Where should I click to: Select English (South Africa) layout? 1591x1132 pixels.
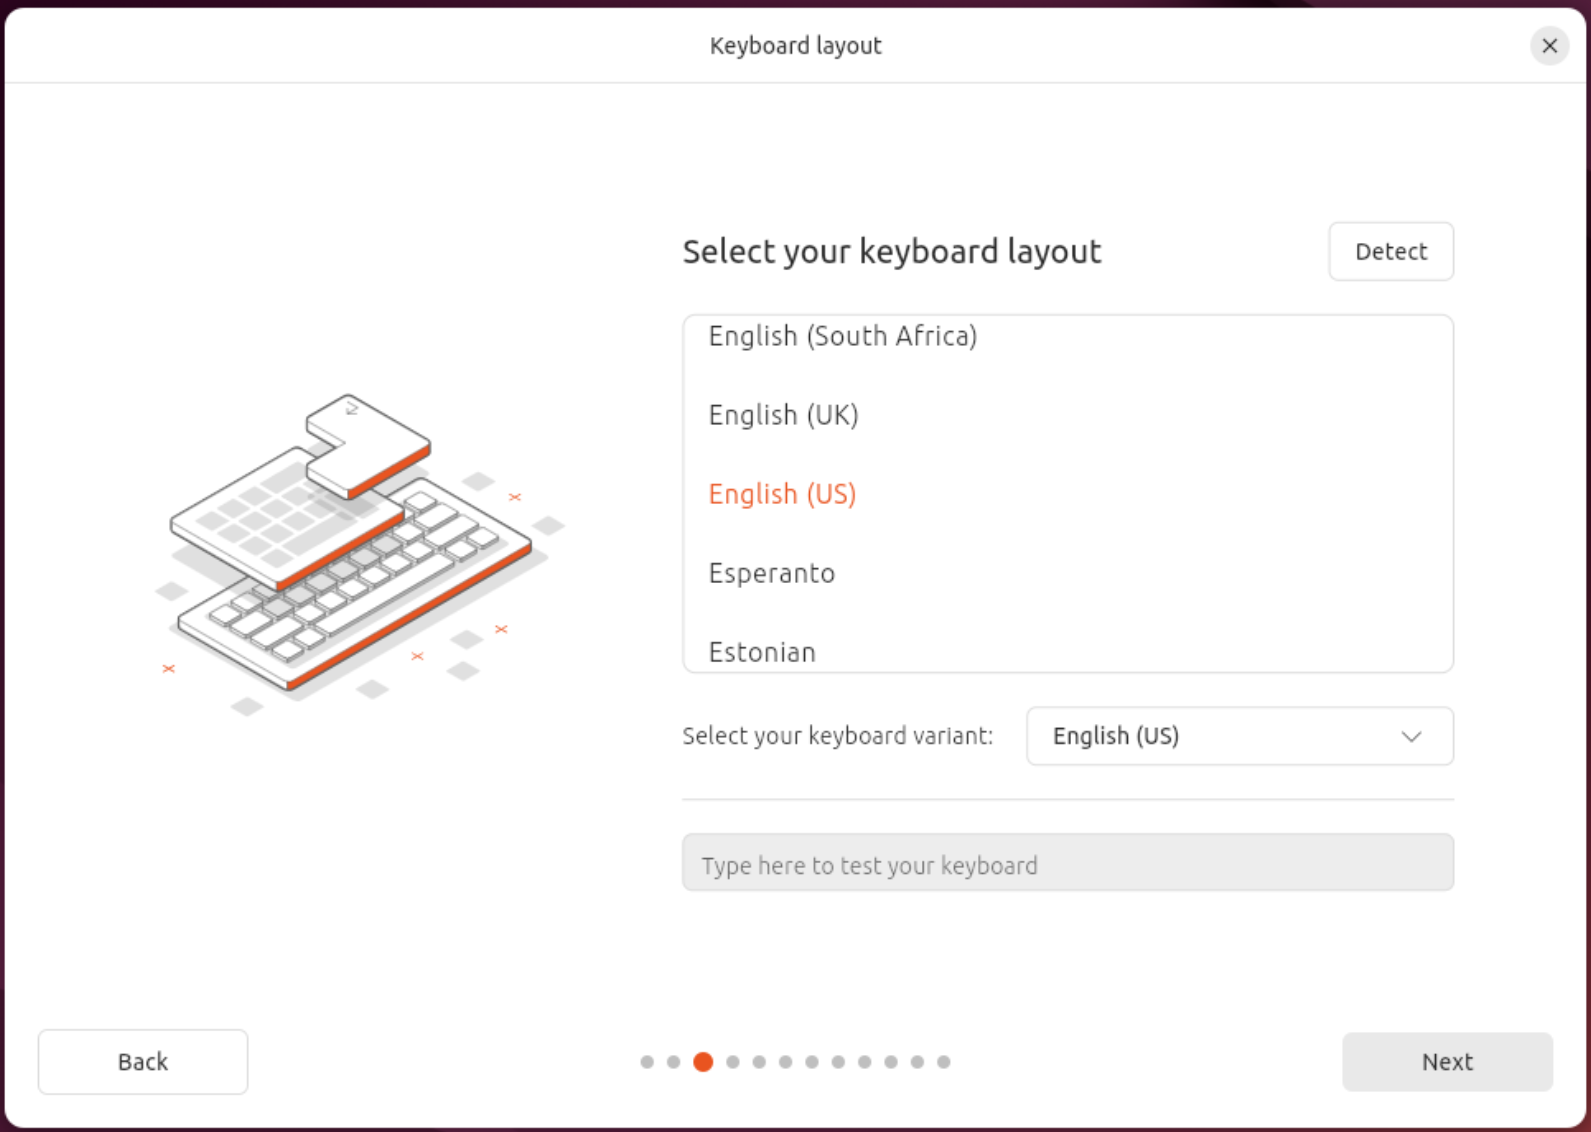(x=842, y=337)
